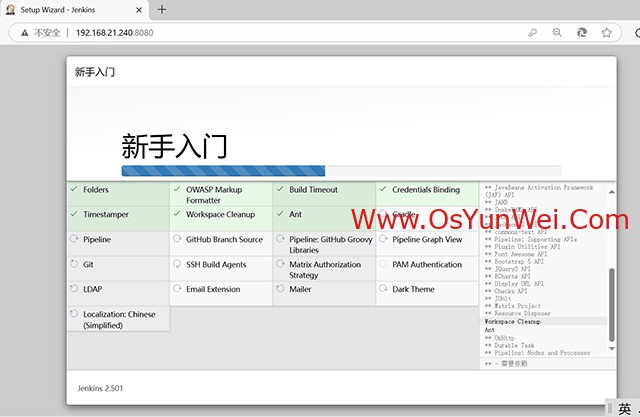Click the Localization: Chinese (Simplified) label
Viewport: 640px width, 417px height.
119,320
